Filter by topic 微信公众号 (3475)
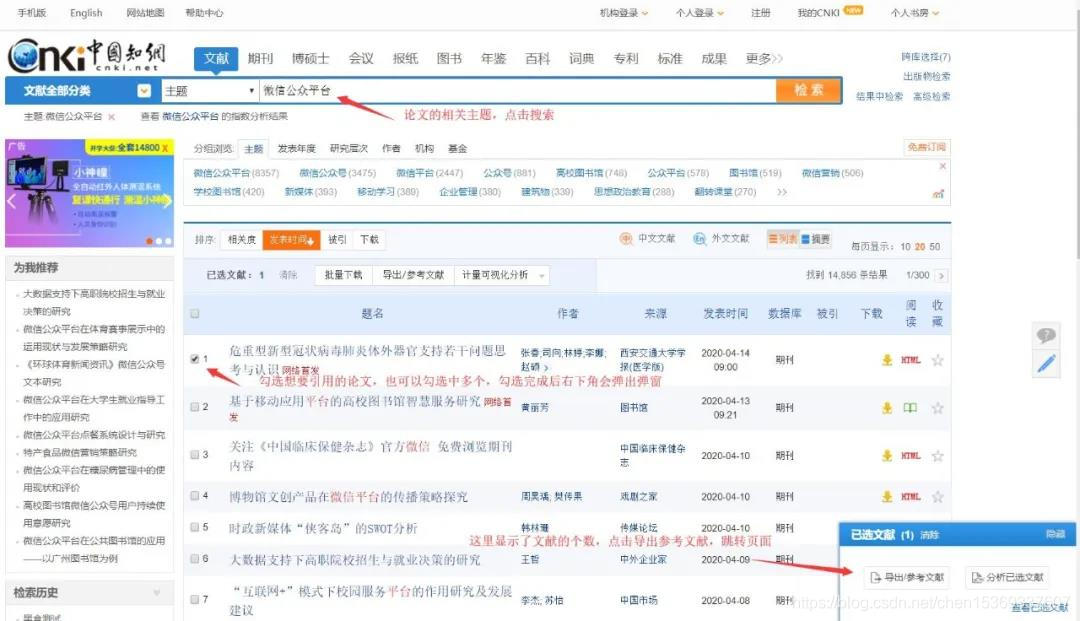Viewport: 1080px width, 621px height. click(338, 173)
